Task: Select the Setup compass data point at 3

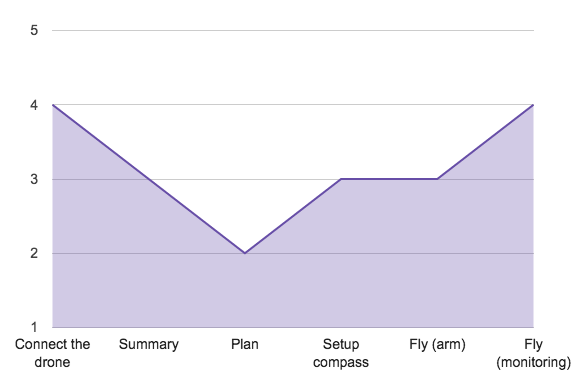Action: (x=341, y=179)
